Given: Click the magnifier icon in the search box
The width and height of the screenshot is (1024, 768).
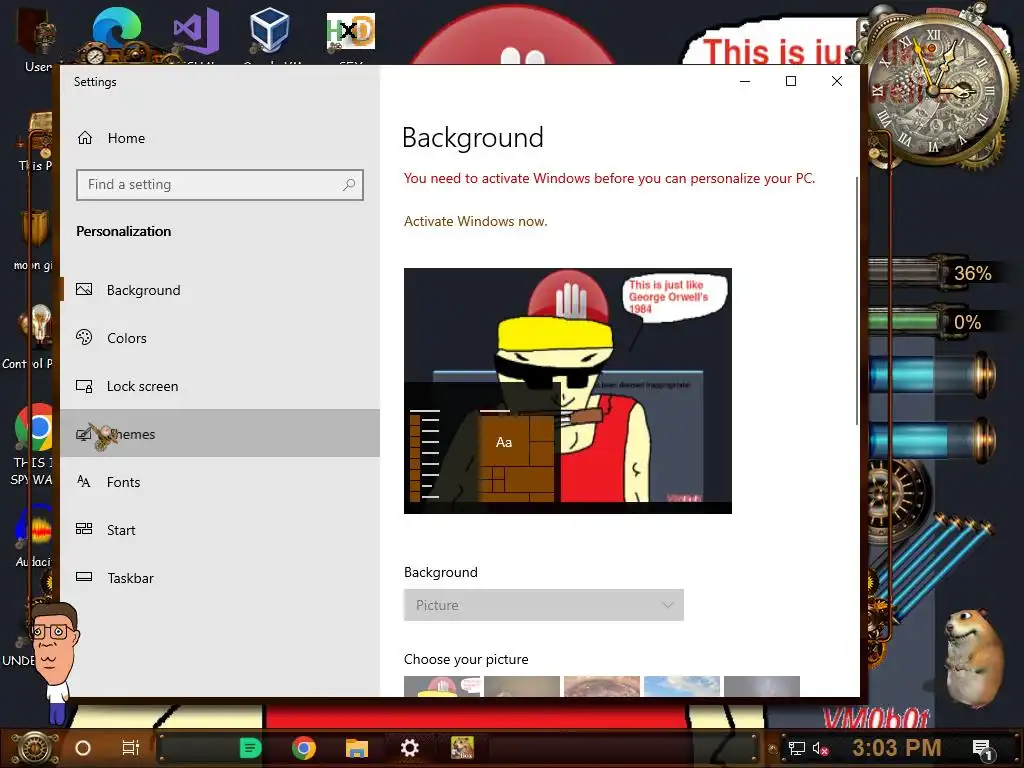Looking at the screenshot, I should point(349,185).
